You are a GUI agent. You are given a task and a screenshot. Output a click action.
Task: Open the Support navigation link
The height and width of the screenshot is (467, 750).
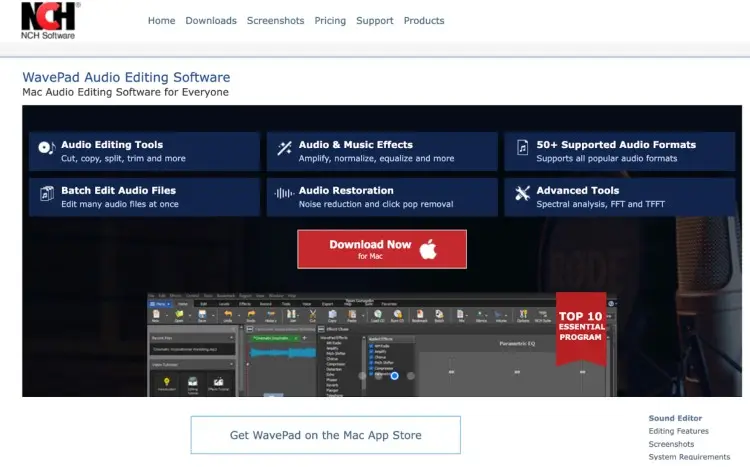click(x=375, y=21)
